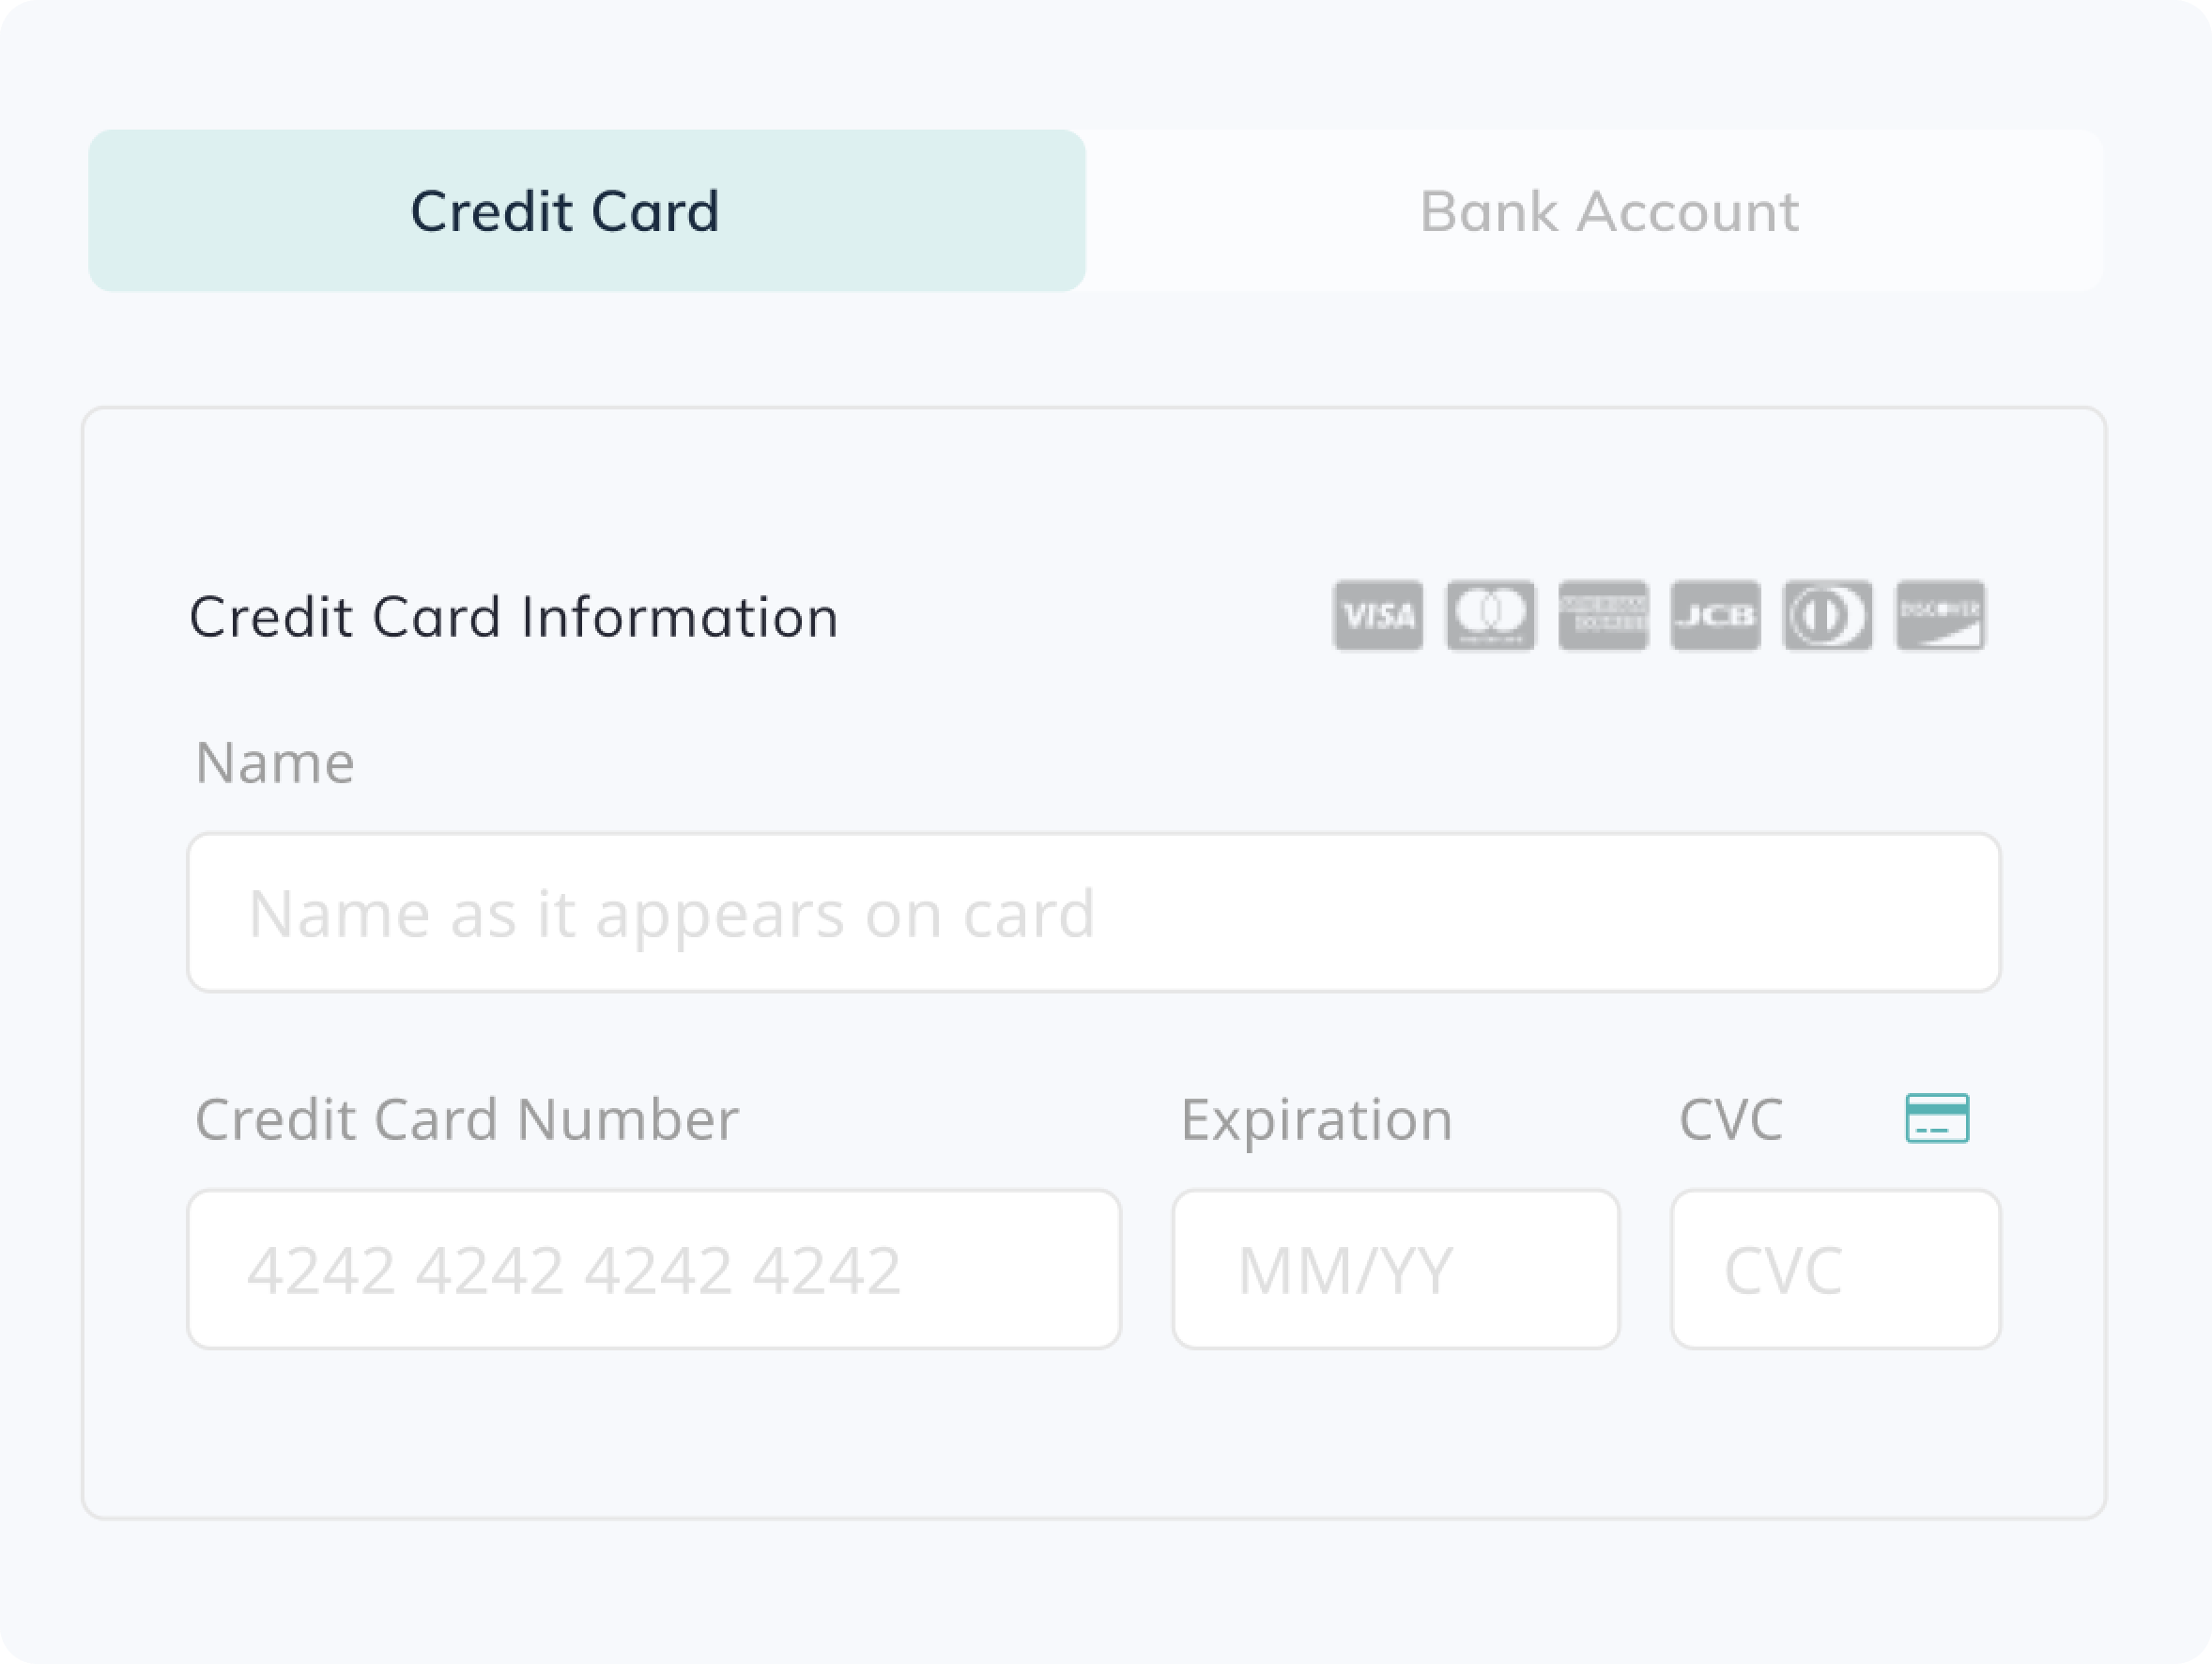Click the Name field label
Viewport: 2212px width, 1664px height.
274,763
